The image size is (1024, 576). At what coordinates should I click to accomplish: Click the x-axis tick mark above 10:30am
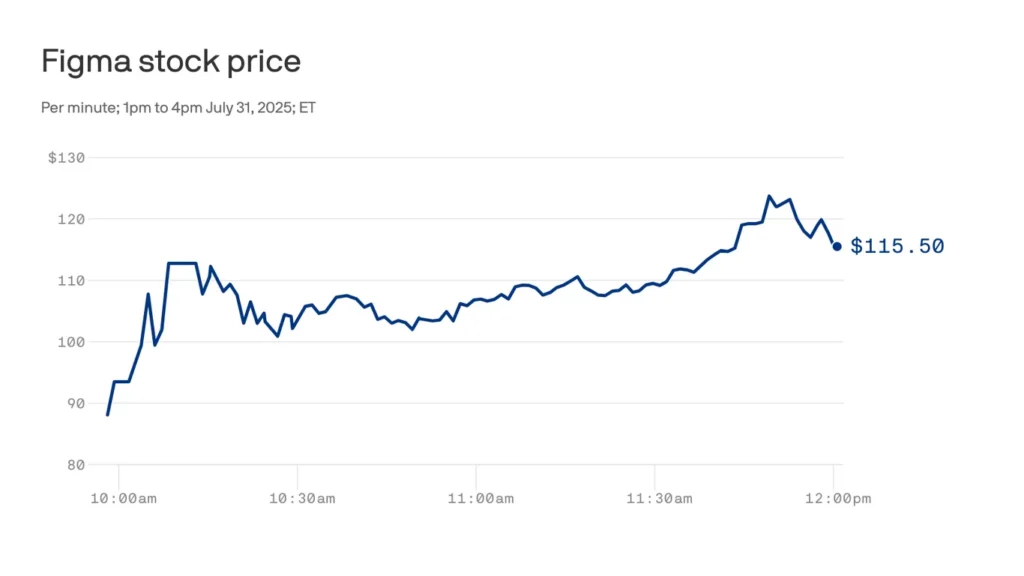point(297,469)
